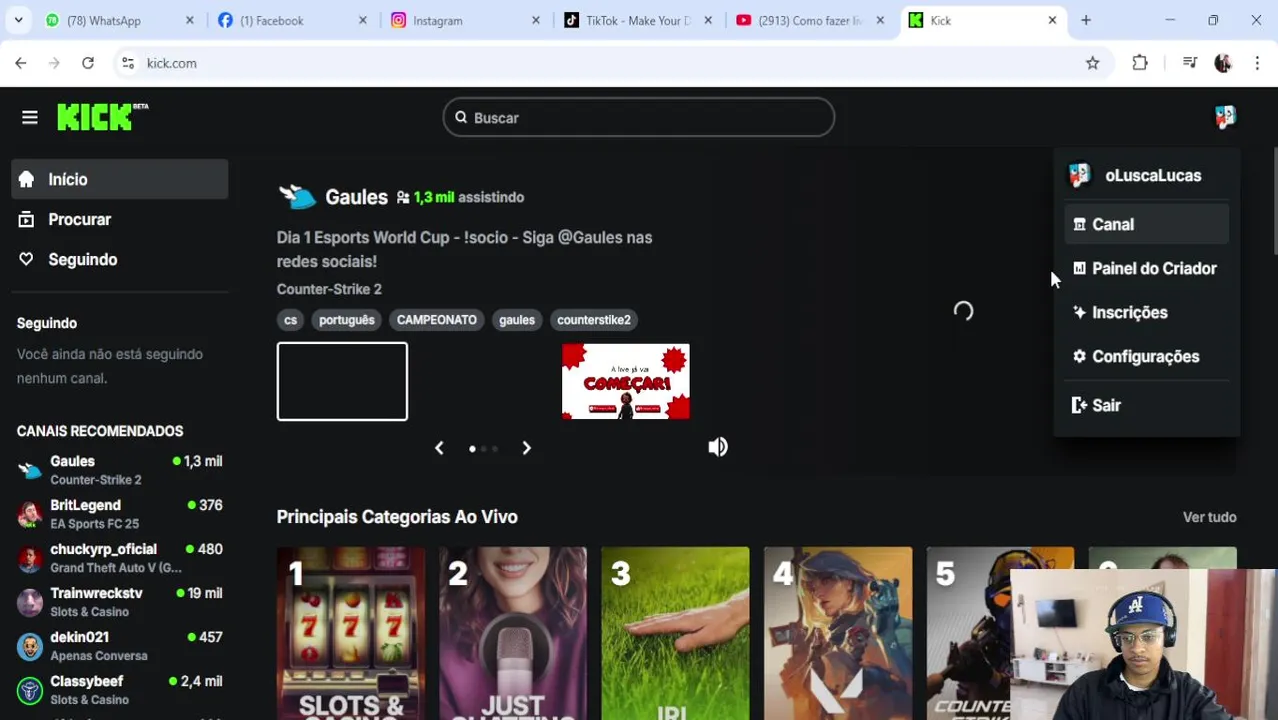The image size is (1278, 720).
Task: Open Gaules channel name link
Action: click(x=356, y=197)
